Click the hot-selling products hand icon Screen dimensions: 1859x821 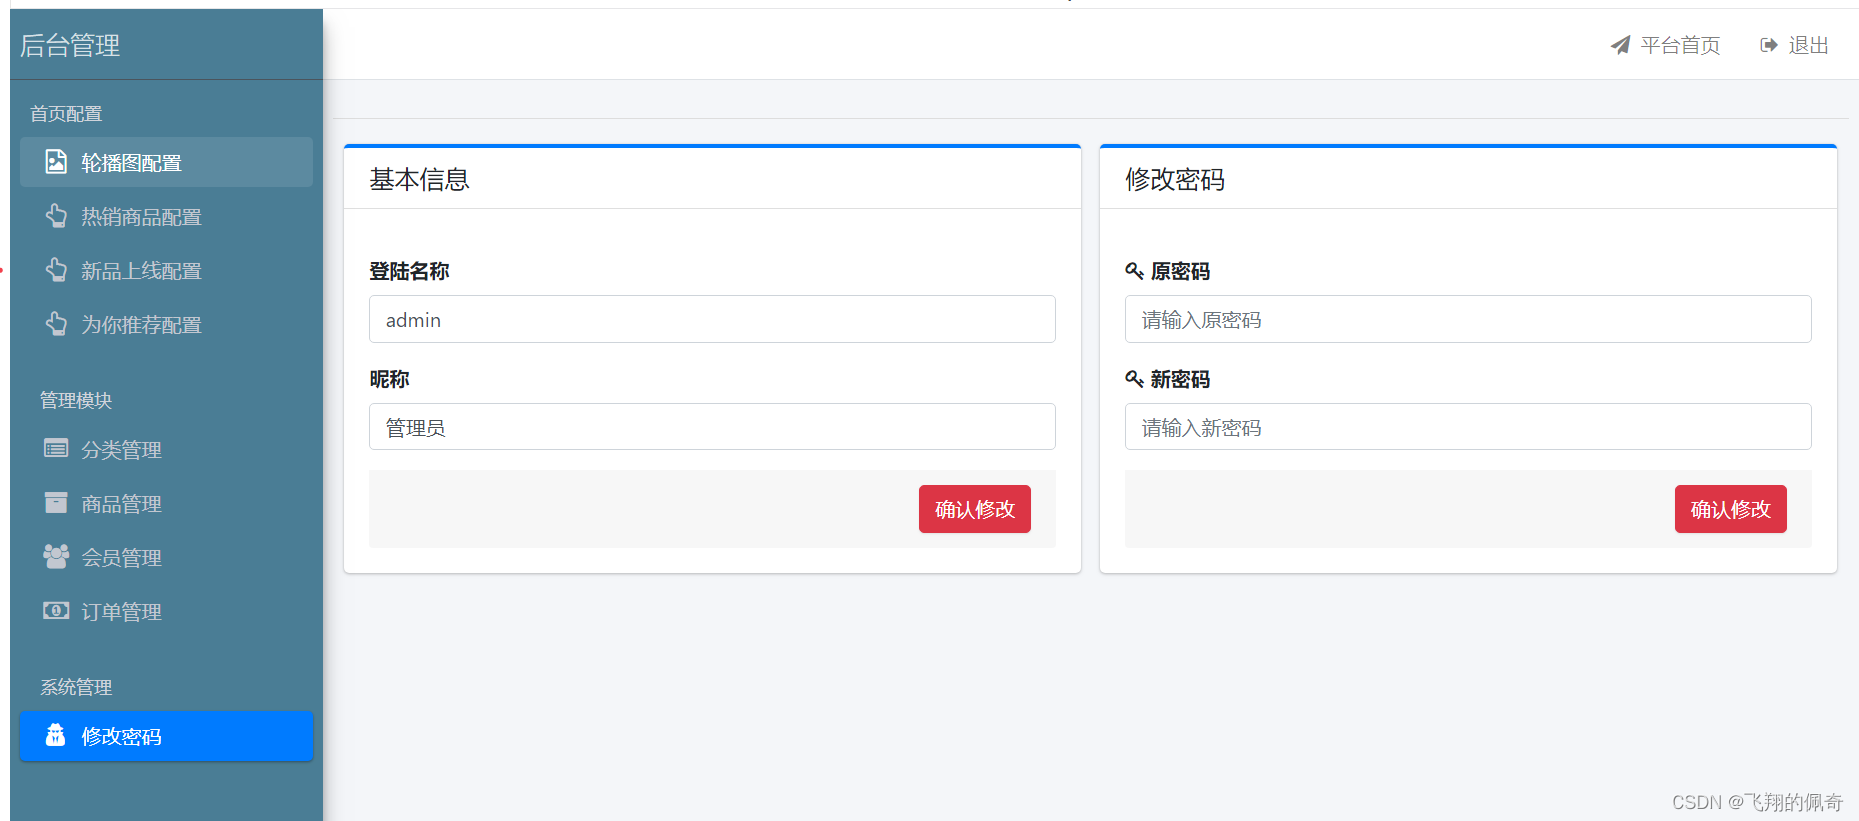(x=56, y=216)
